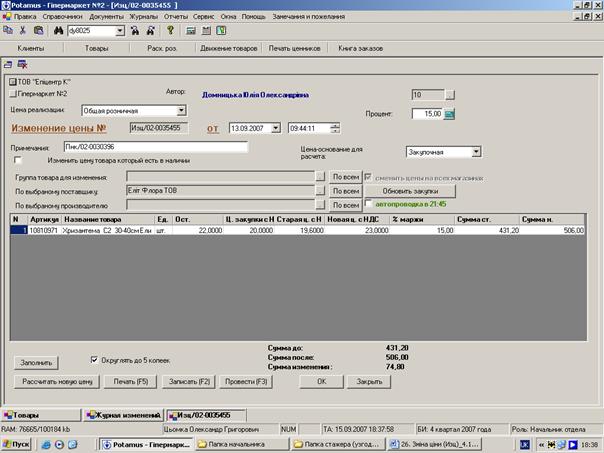604x453 pixels.
Task: Click the yellow question mark help icon
Action: click(x=170, y=30)
